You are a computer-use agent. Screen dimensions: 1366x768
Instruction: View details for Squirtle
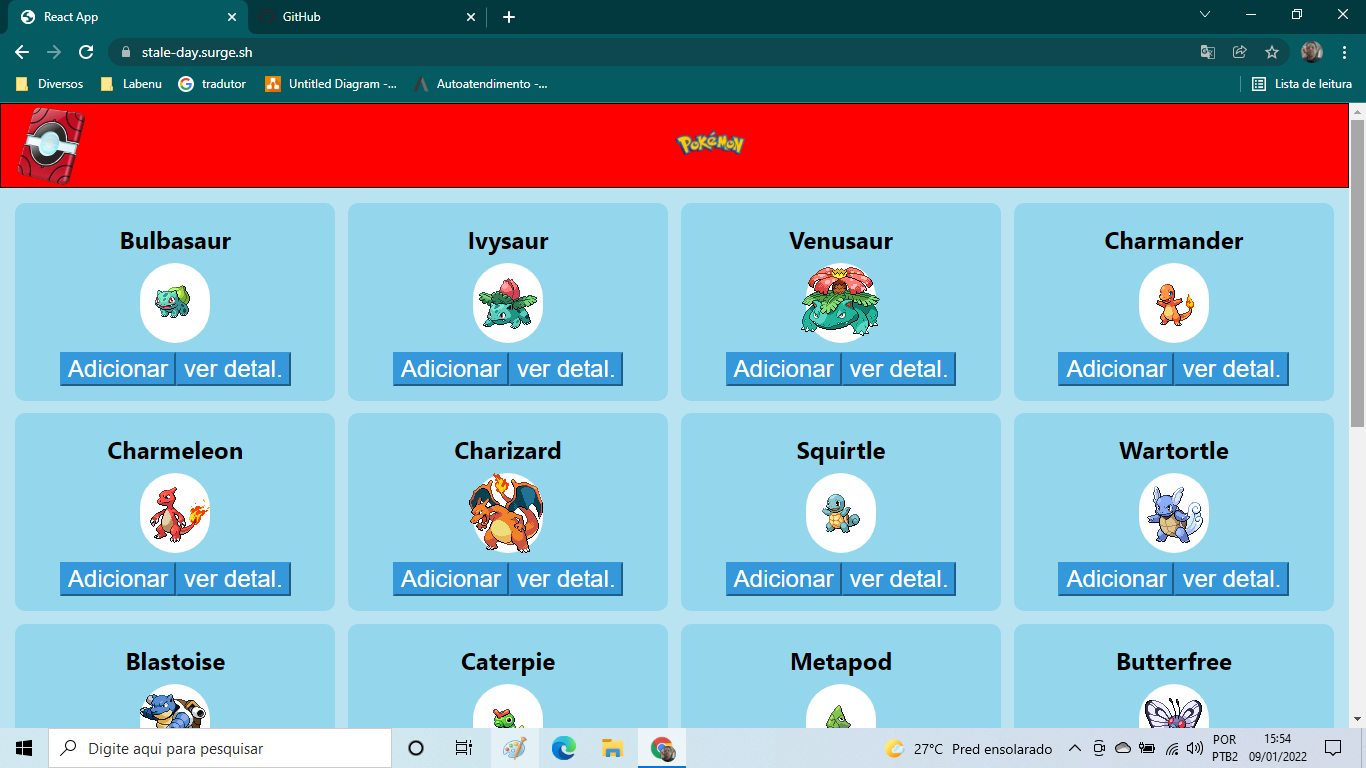point(899,579)
